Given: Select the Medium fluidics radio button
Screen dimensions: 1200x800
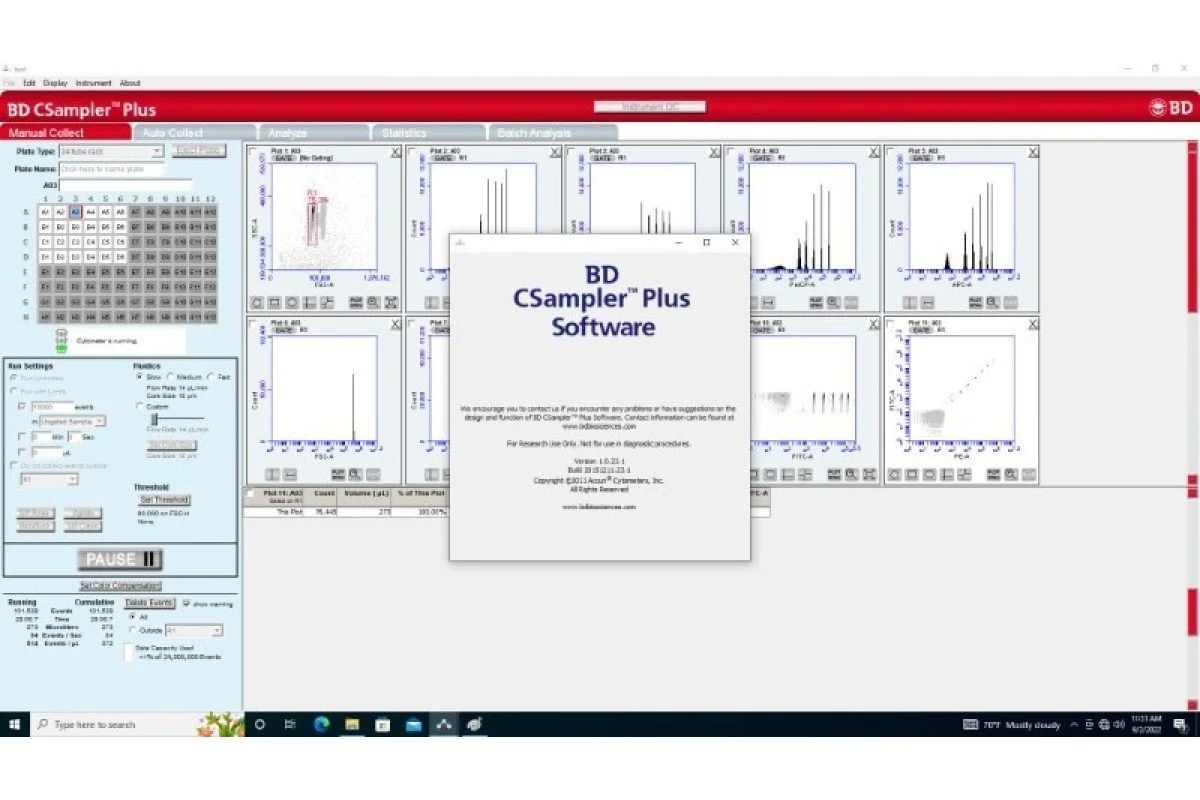Looking at the screenshot, I should (169, 377).
